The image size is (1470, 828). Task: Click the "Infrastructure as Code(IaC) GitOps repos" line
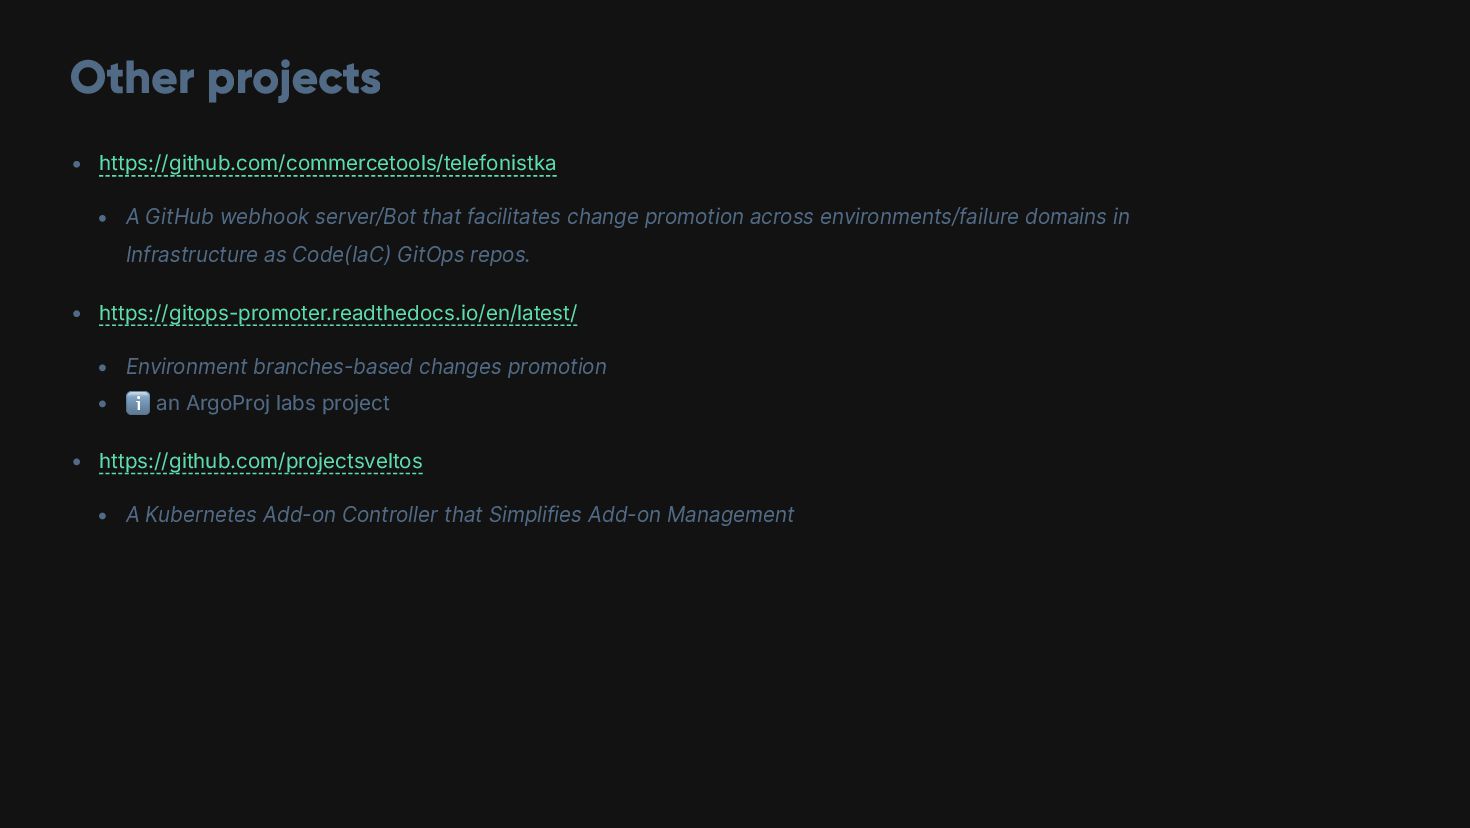click(328, 255)
